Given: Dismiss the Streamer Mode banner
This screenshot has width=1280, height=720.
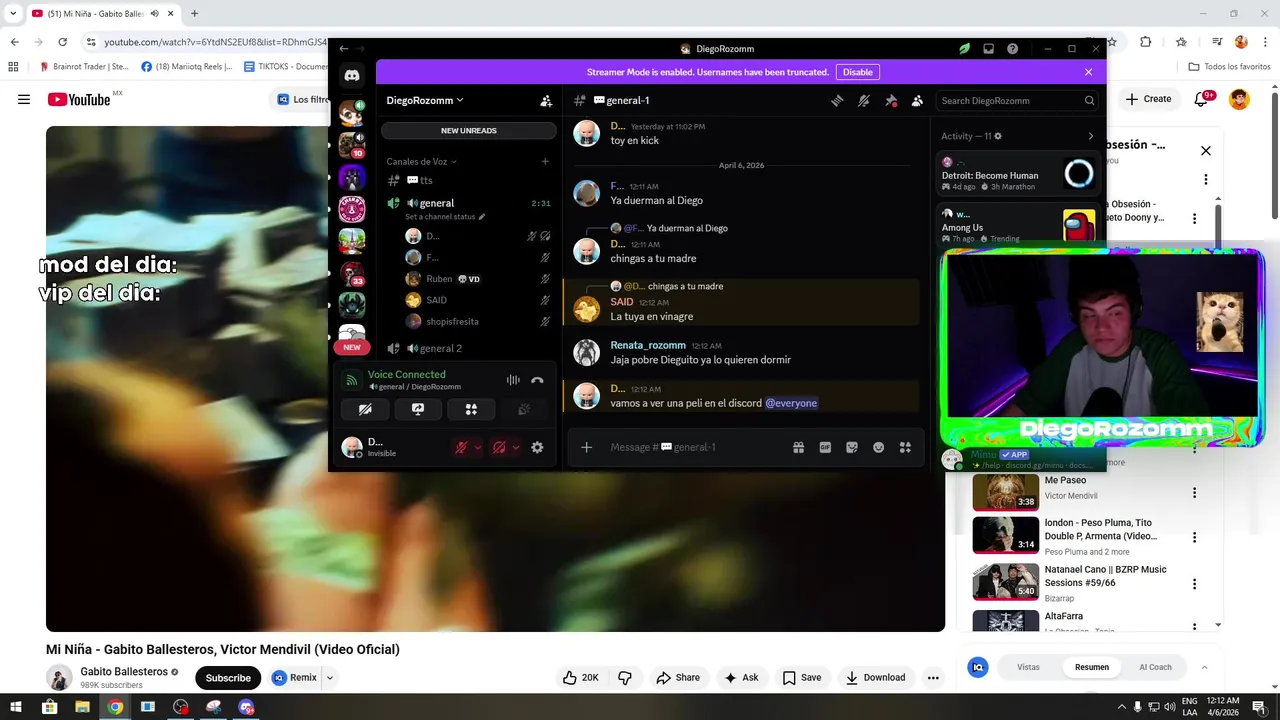Looking at the screenshot, I should tap(1088, 72).
